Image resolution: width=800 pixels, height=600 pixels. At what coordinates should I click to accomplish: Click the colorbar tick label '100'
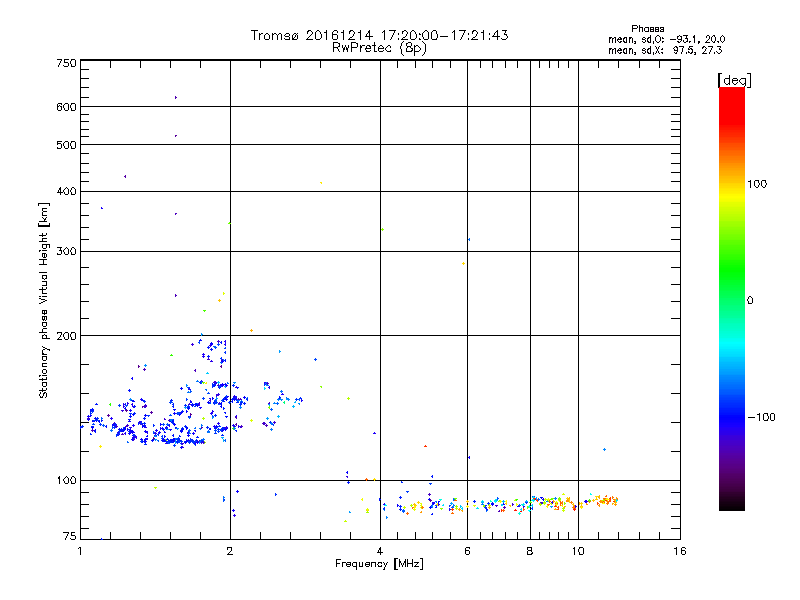tap(757, 184)
